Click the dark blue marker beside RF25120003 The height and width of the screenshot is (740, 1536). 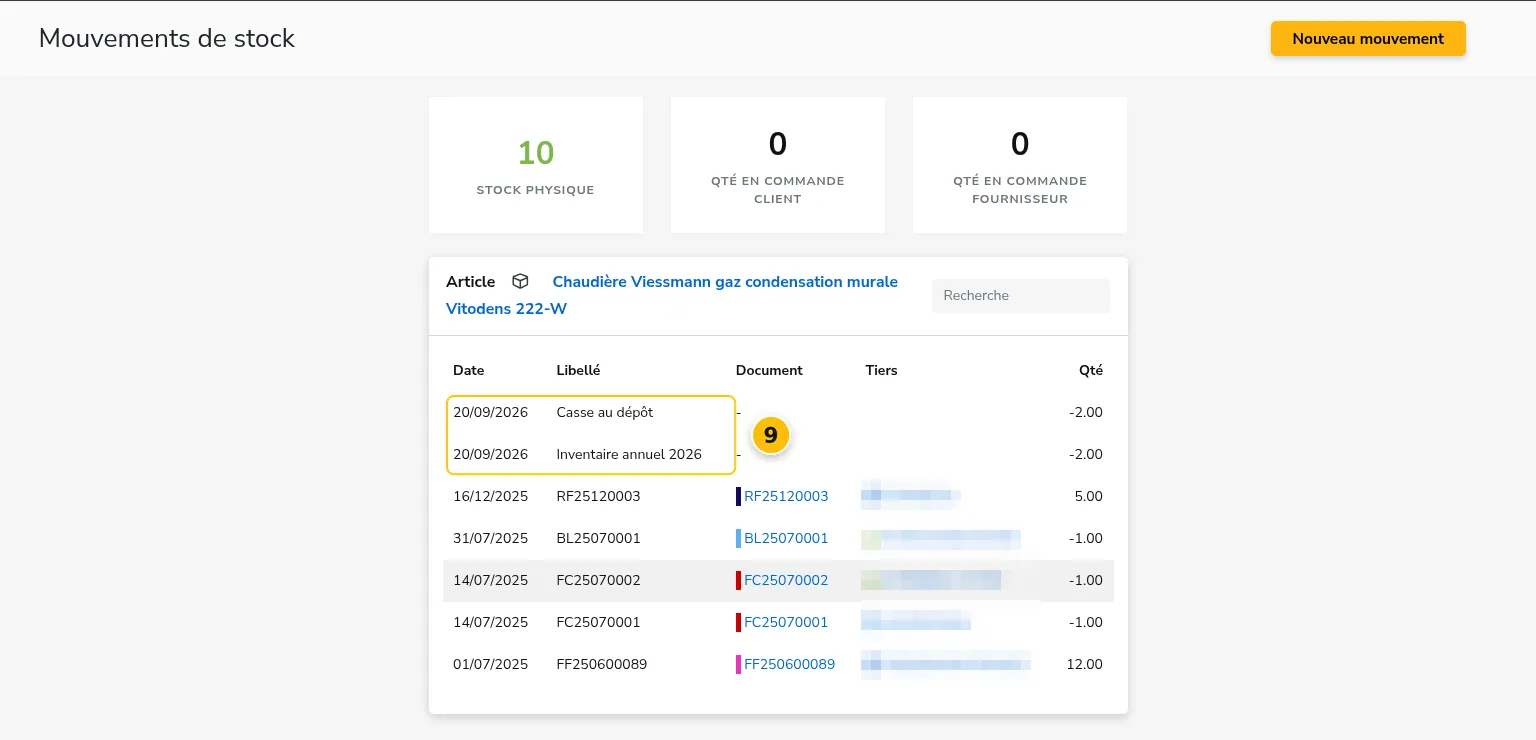[738, 496]
